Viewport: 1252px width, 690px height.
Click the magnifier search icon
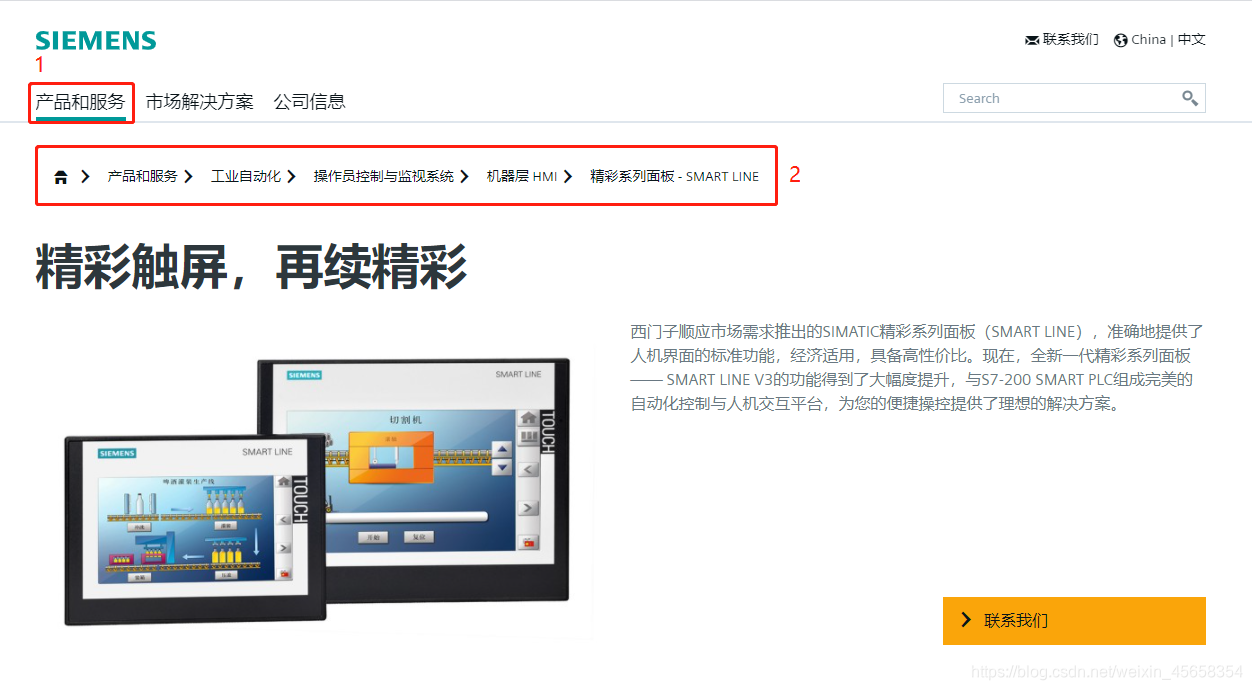point(1190,98)
